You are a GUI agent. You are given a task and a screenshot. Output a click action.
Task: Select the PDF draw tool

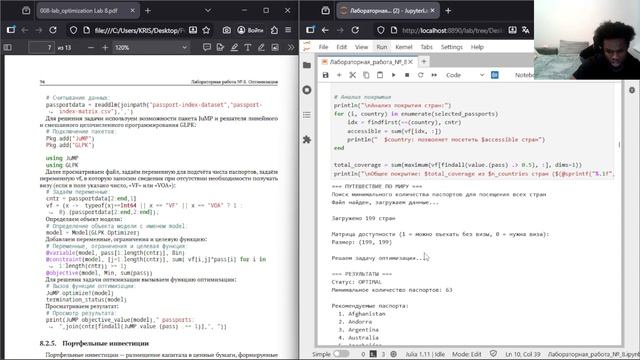[261, 48]
